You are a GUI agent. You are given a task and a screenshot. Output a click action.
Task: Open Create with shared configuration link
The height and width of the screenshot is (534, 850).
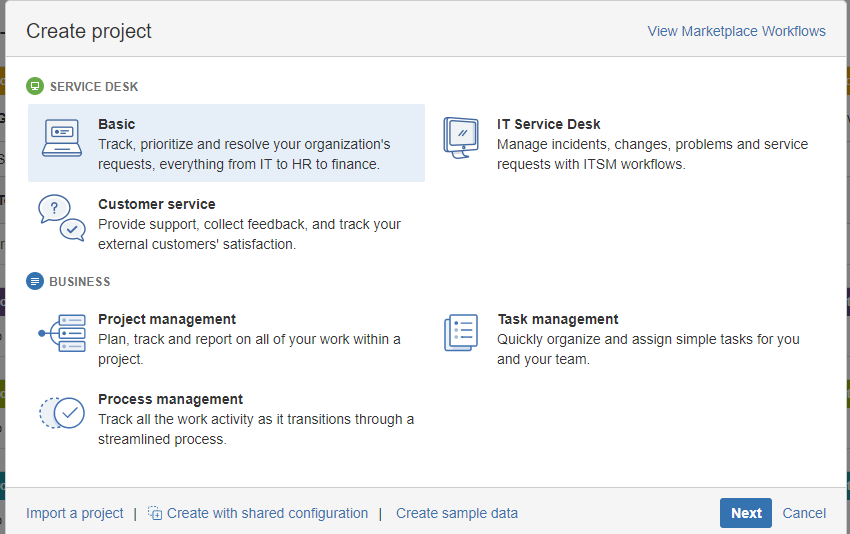(x=267, y=513)
